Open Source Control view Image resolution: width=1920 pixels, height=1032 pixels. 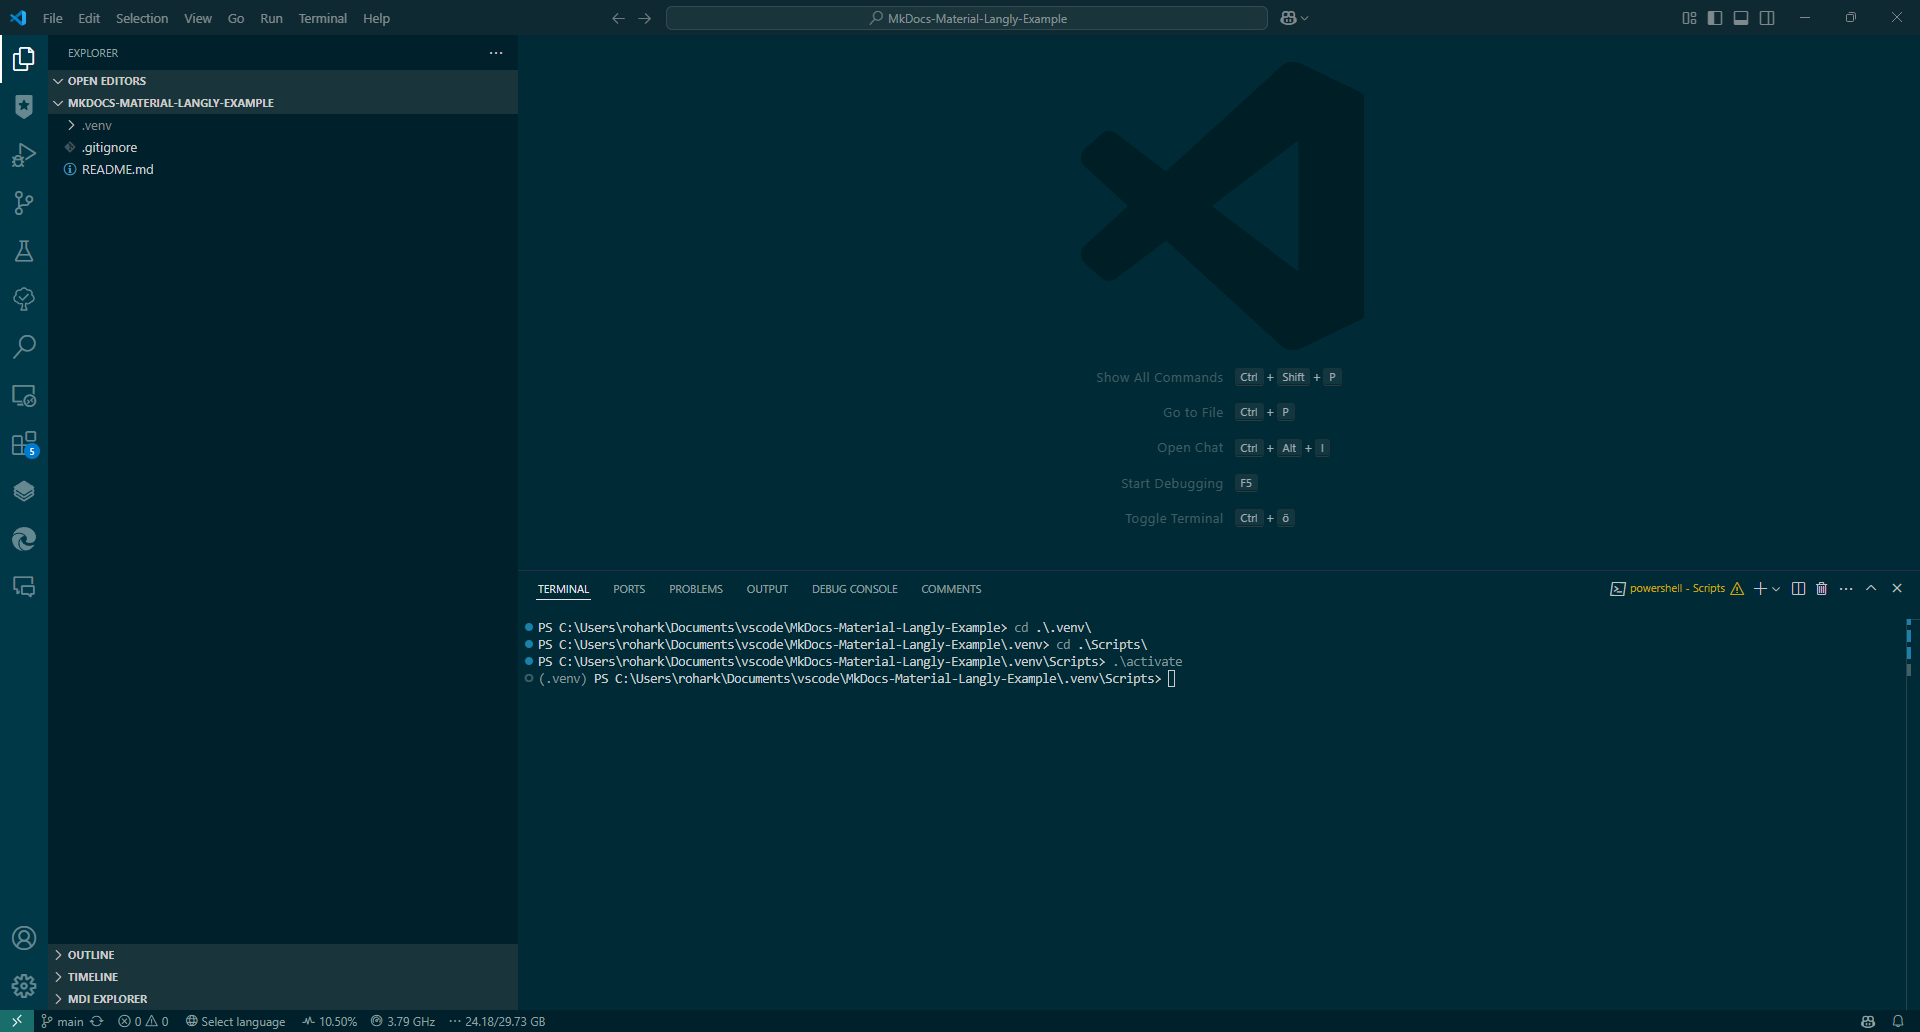coord(24,203)
